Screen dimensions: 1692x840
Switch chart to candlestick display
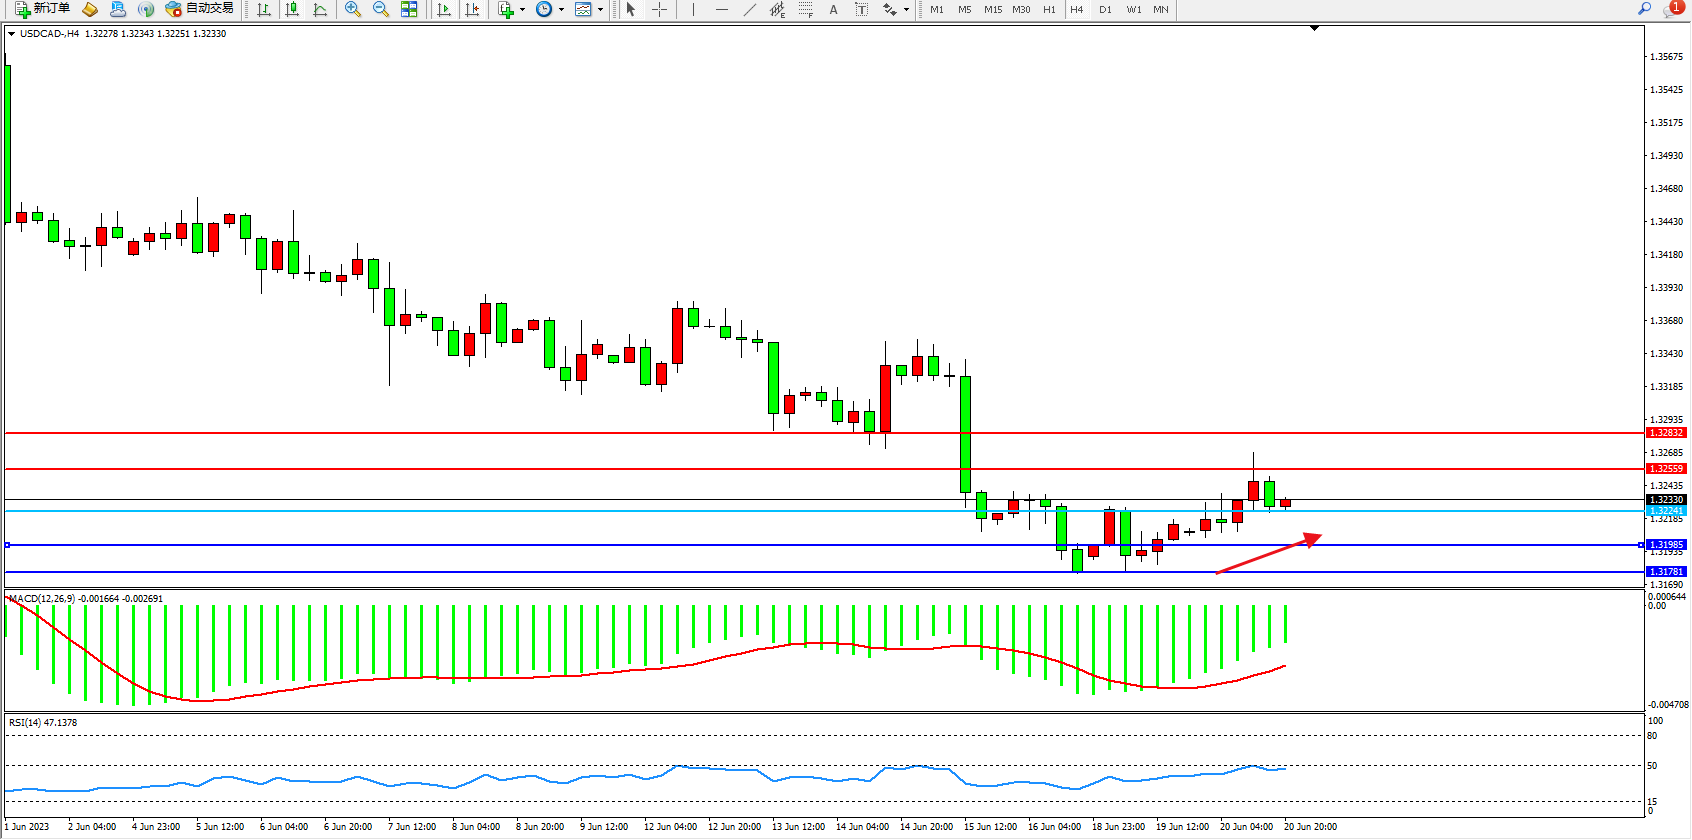(292, 9)
